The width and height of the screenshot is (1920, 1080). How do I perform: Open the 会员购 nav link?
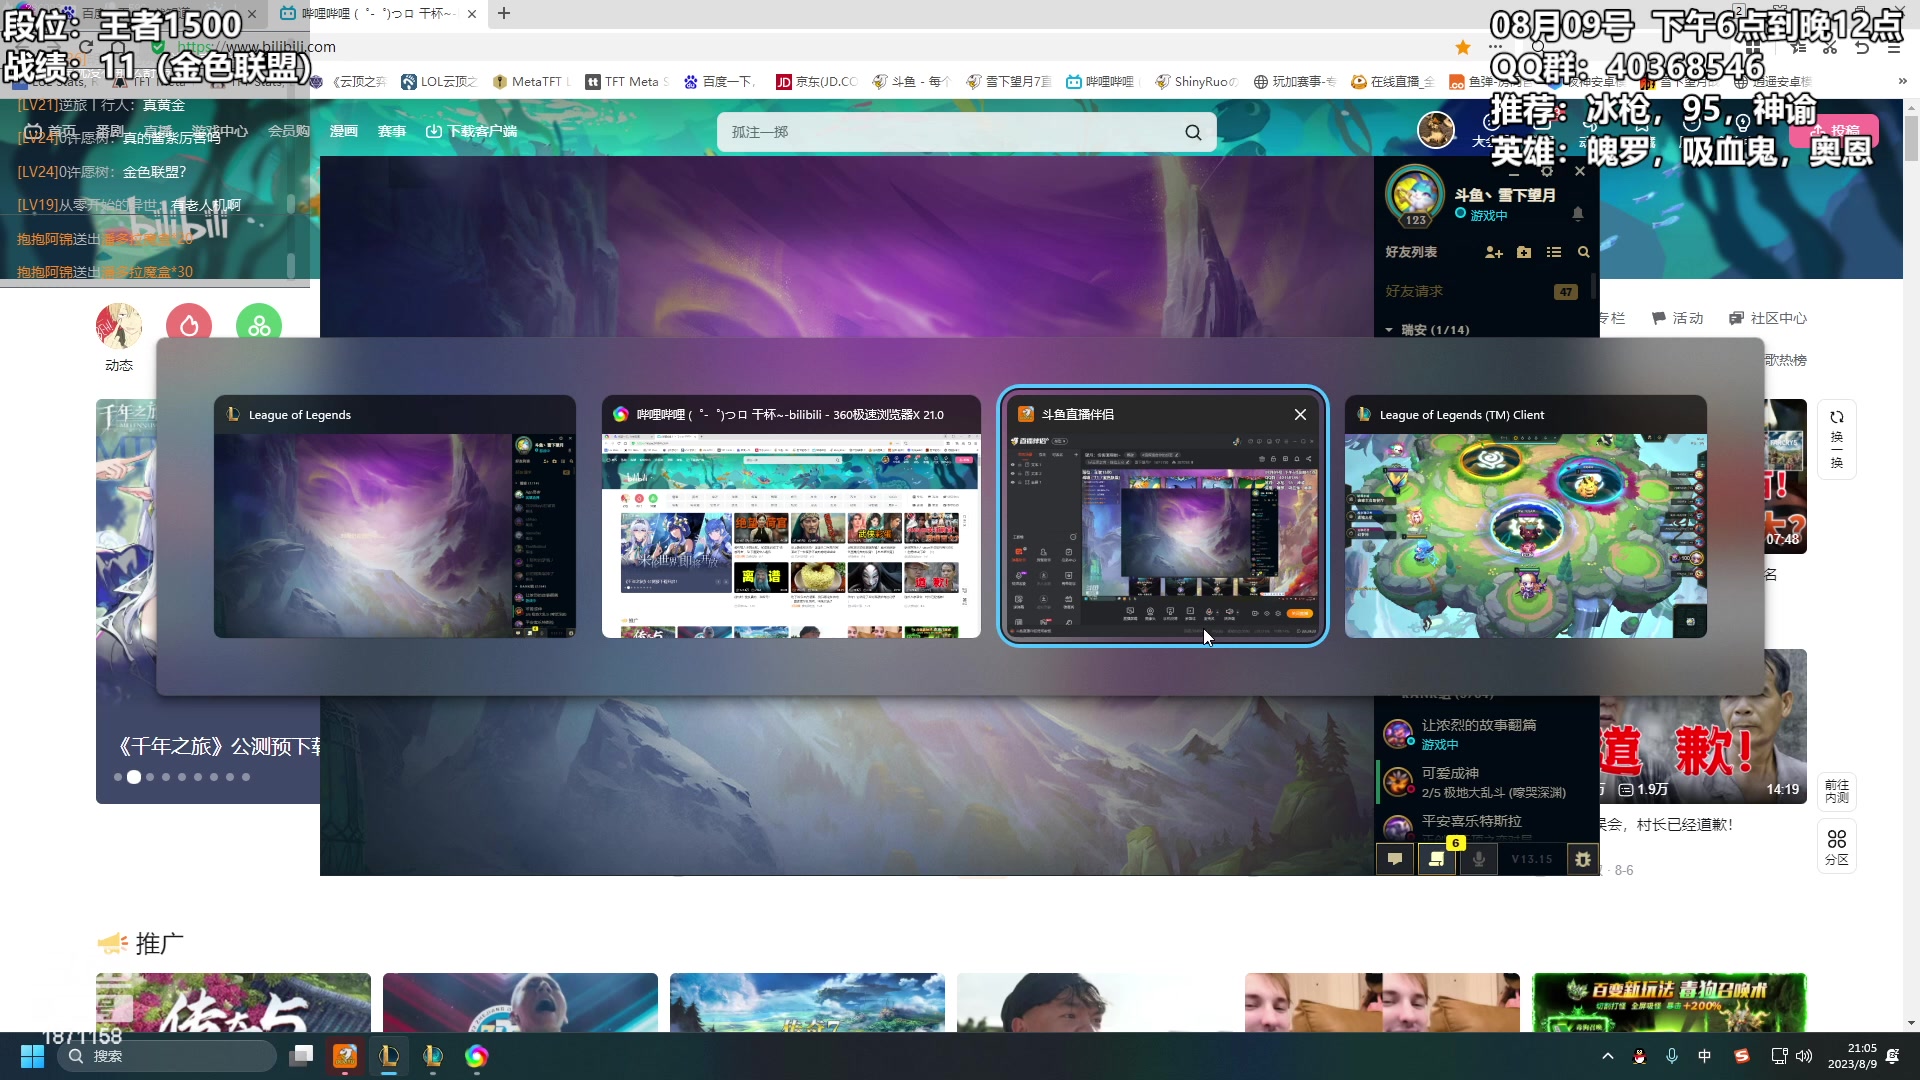[x=288, y=131]
